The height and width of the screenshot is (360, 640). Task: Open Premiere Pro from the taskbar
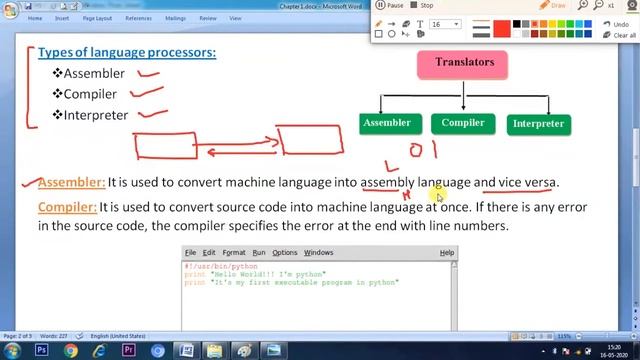click(x=129, y=350)
